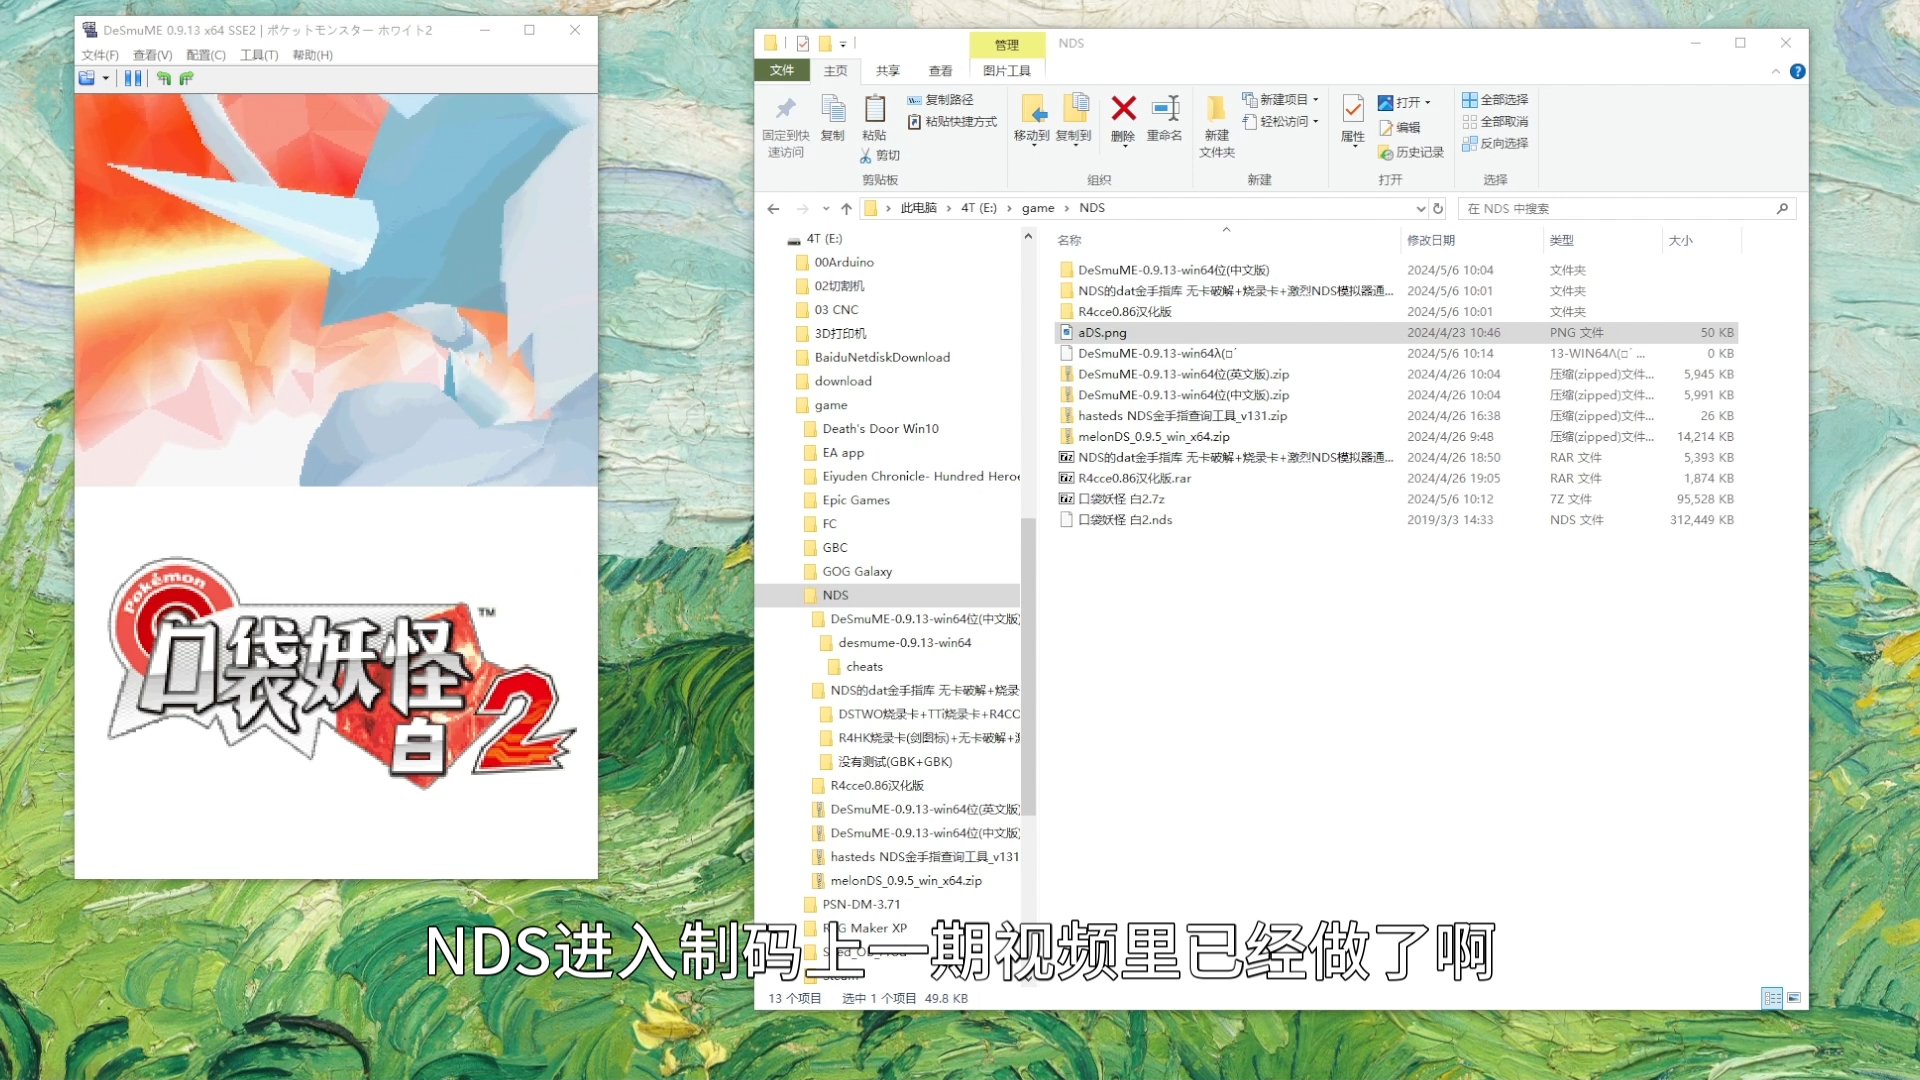The height and width of the screenshot is (1080, 1920).
Task: Open ROM icon in DeSmuME toolbar
Action: coord(87,78)
